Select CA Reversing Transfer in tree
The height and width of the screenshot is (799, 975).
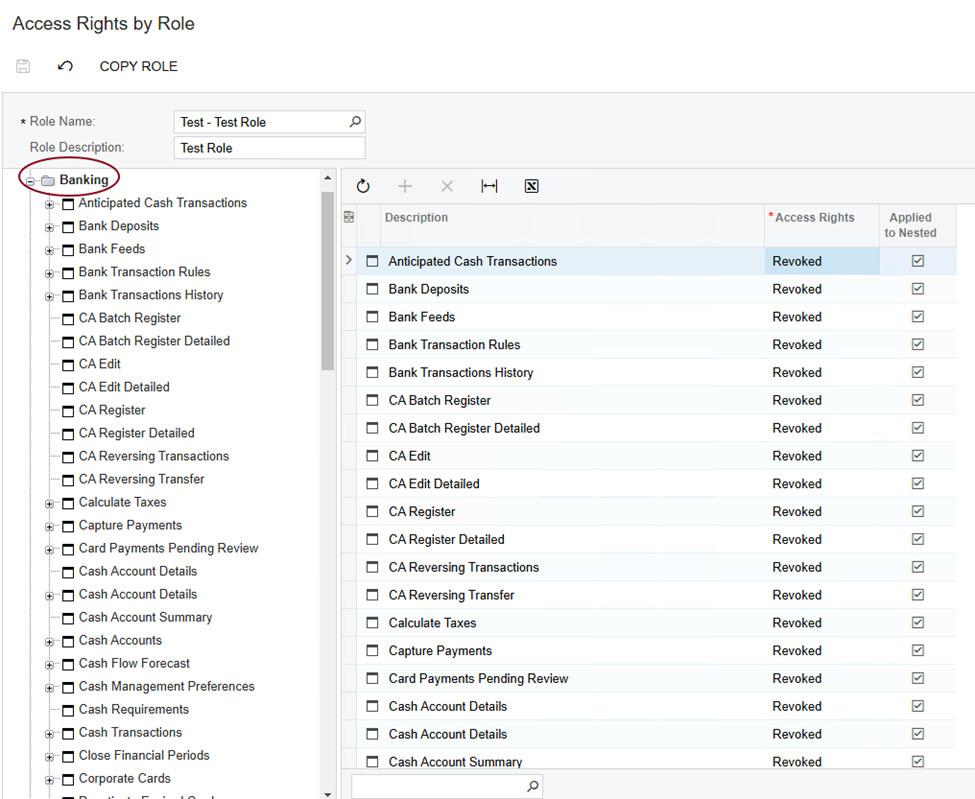(x=141, y=479)
